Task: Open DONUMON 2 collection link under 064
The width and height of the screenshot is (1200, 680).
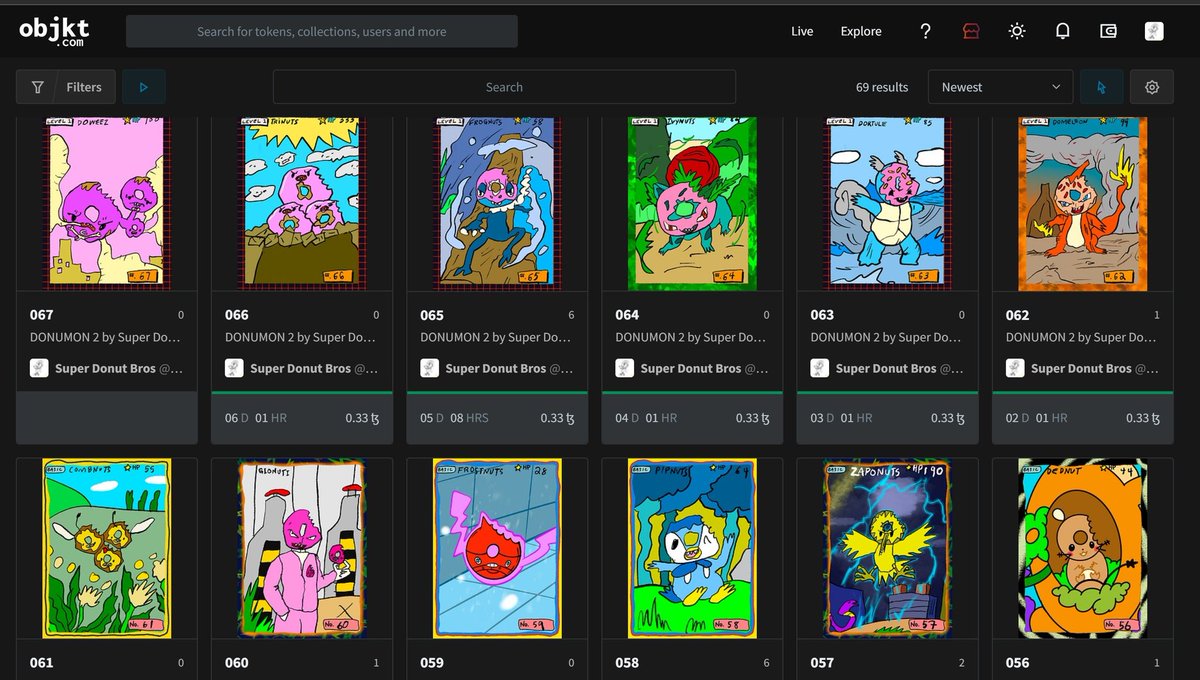Action: point(692,338)
